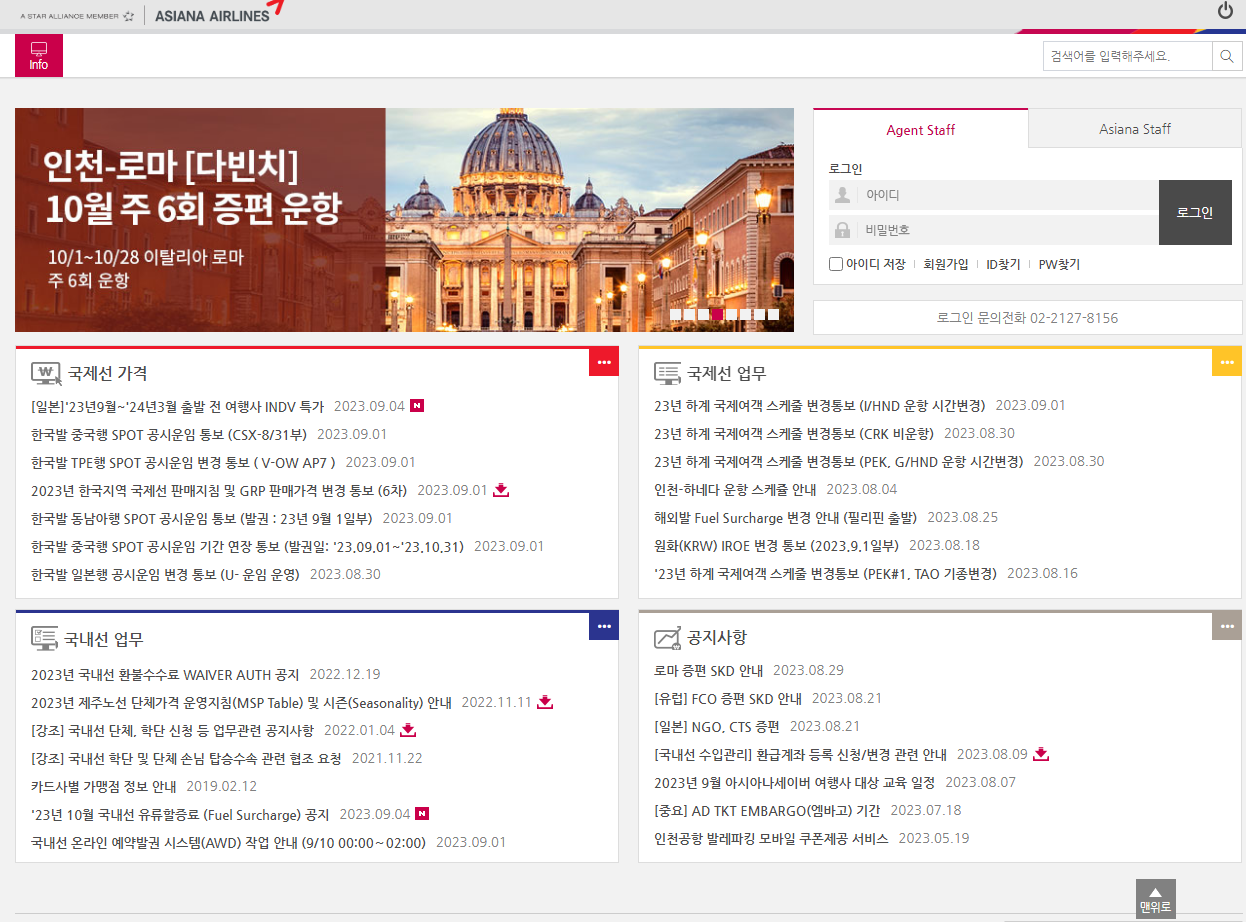Switch to the Asiana Staff tab
Viewport: 1246px width, 922px height.
click(1134, 128)
